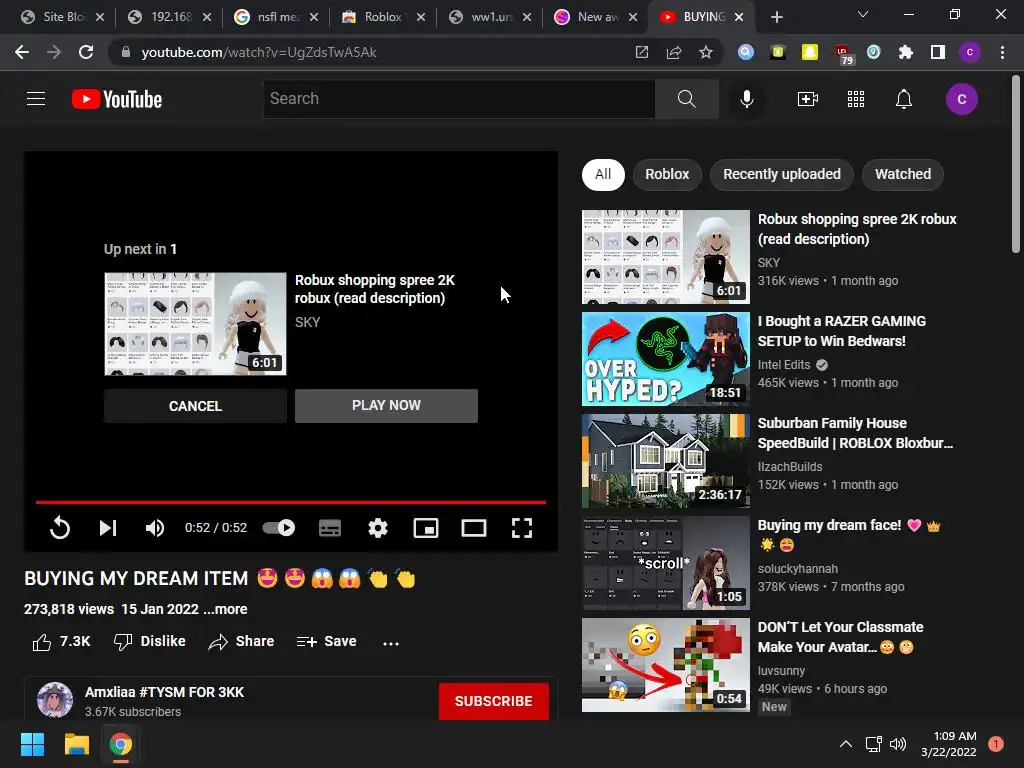Select the Roblox filter chip
This screenshot has width=1024, height=768.
(667, 174)
